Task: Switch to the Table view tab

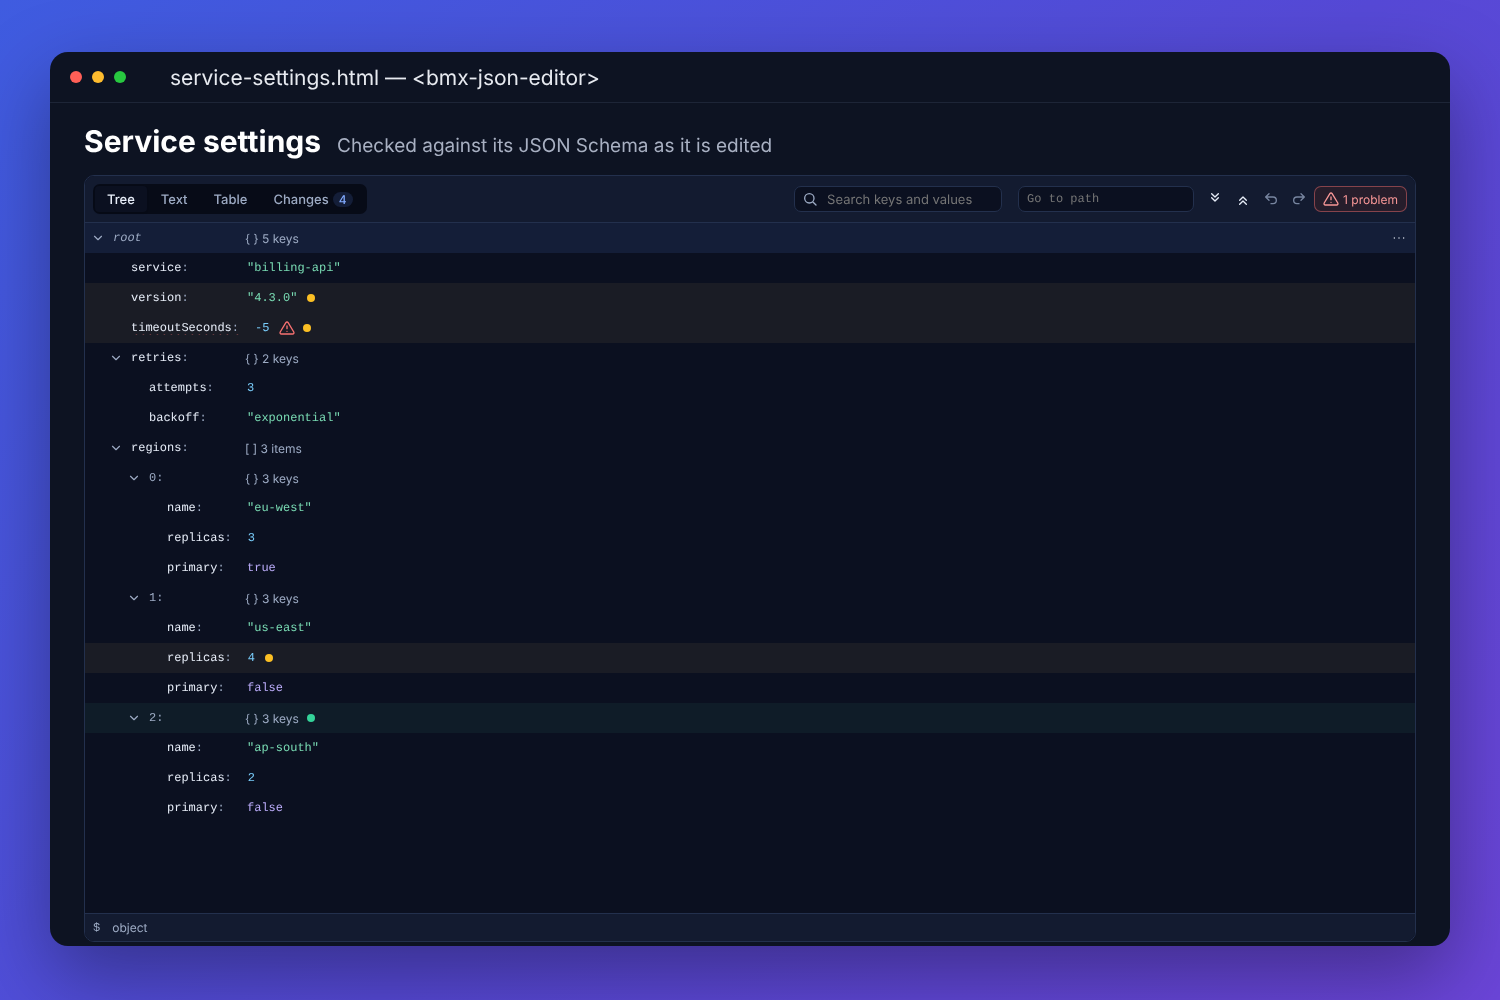Action: [230, 199]
